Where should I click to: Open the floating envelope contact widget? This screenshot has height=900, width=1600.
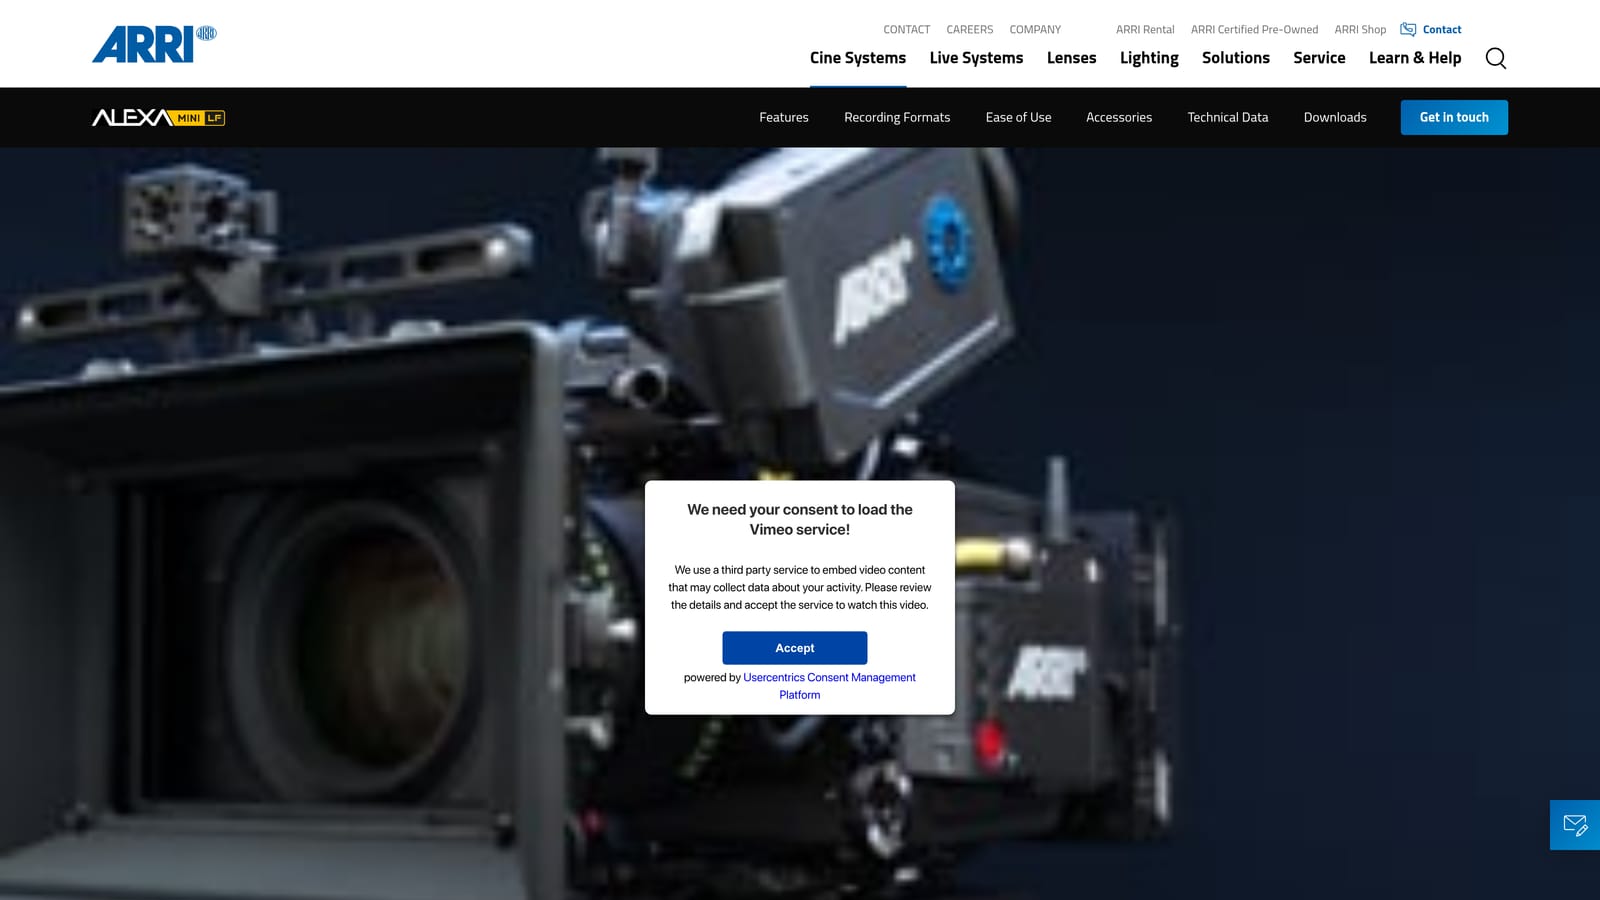click(1575, 825)
